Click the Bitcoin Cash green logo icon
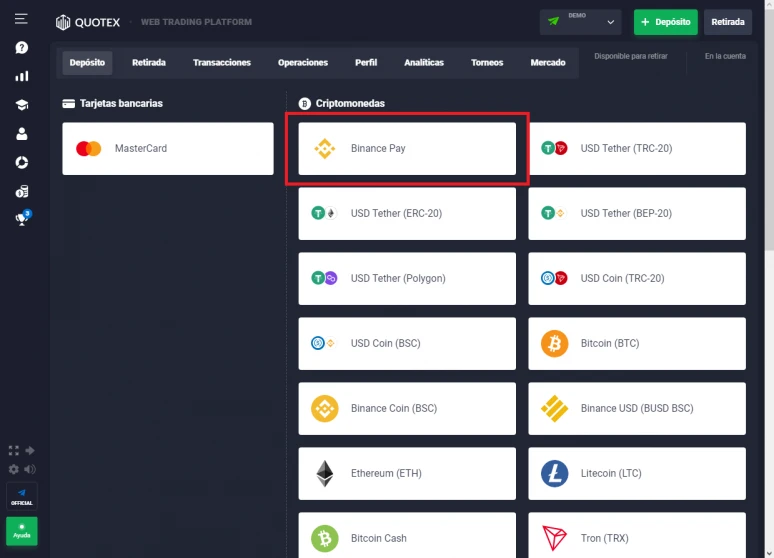774x558 pixels. pyautogui.click(x=325, y=538)
